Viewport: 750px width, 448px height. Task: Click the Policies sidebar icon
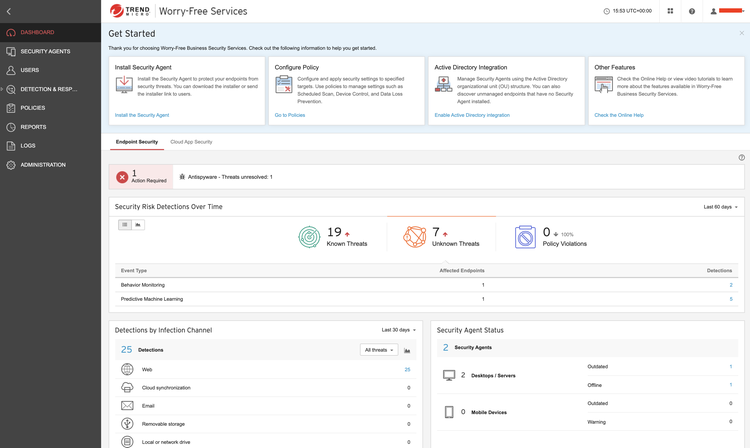pyautogui.click(x=11, y=108)
